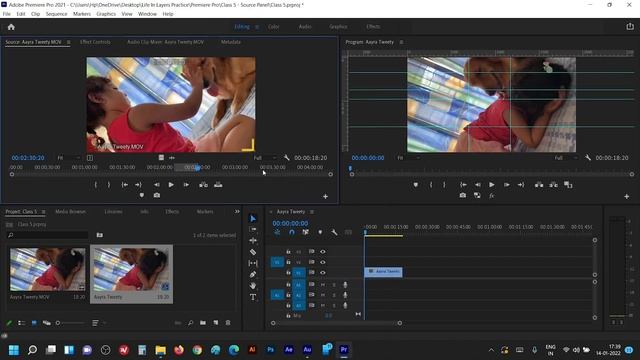Expand hidden Project panel tabs chevron
Screen dimensions: 640x360
(237, 211)
